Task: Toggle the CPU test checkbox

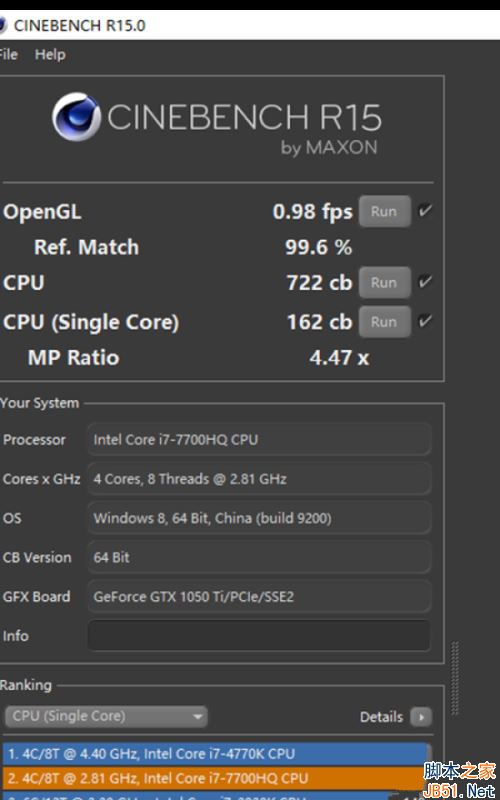Action: [425, 282]
